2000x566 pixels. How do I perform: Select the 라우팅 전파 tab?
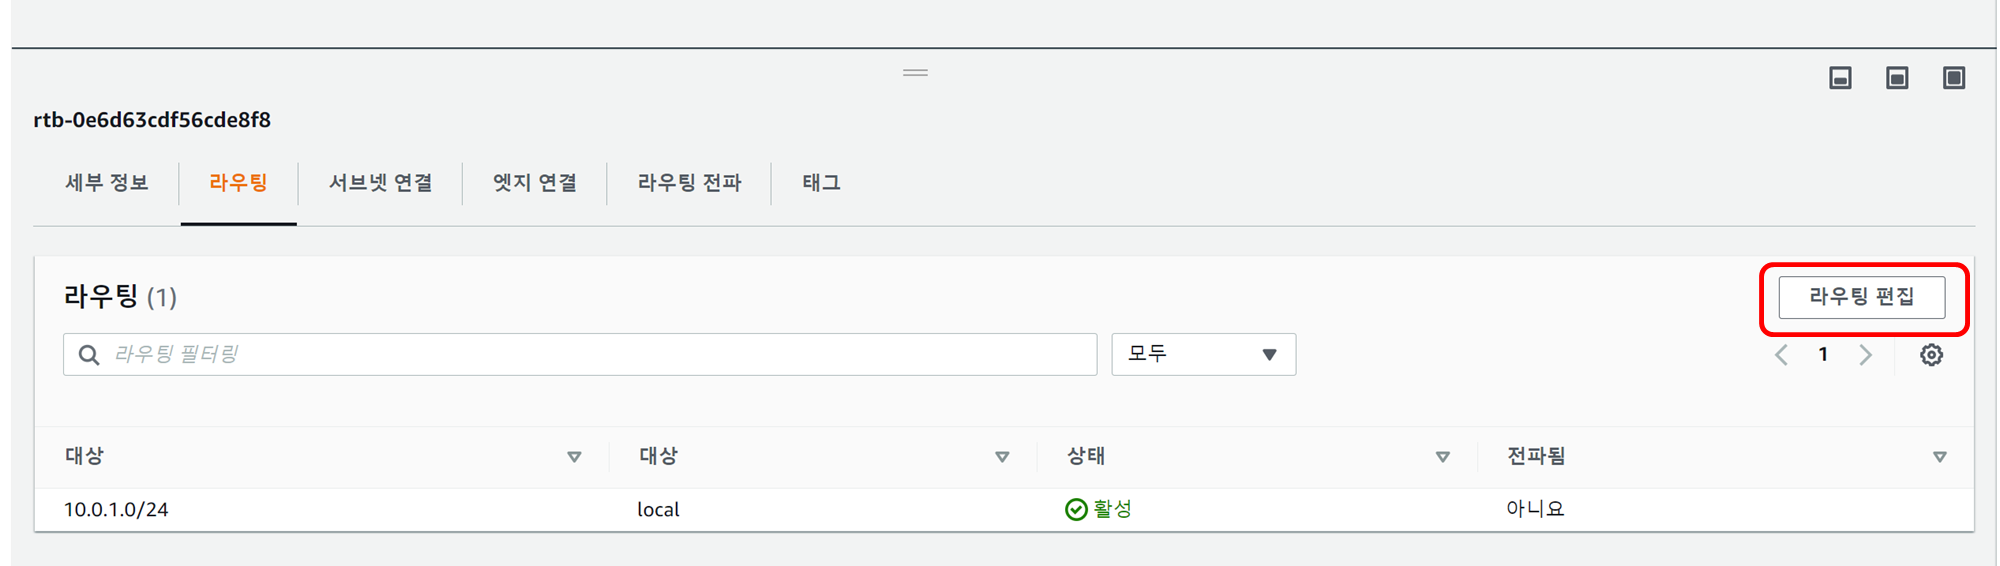(689, 183)
